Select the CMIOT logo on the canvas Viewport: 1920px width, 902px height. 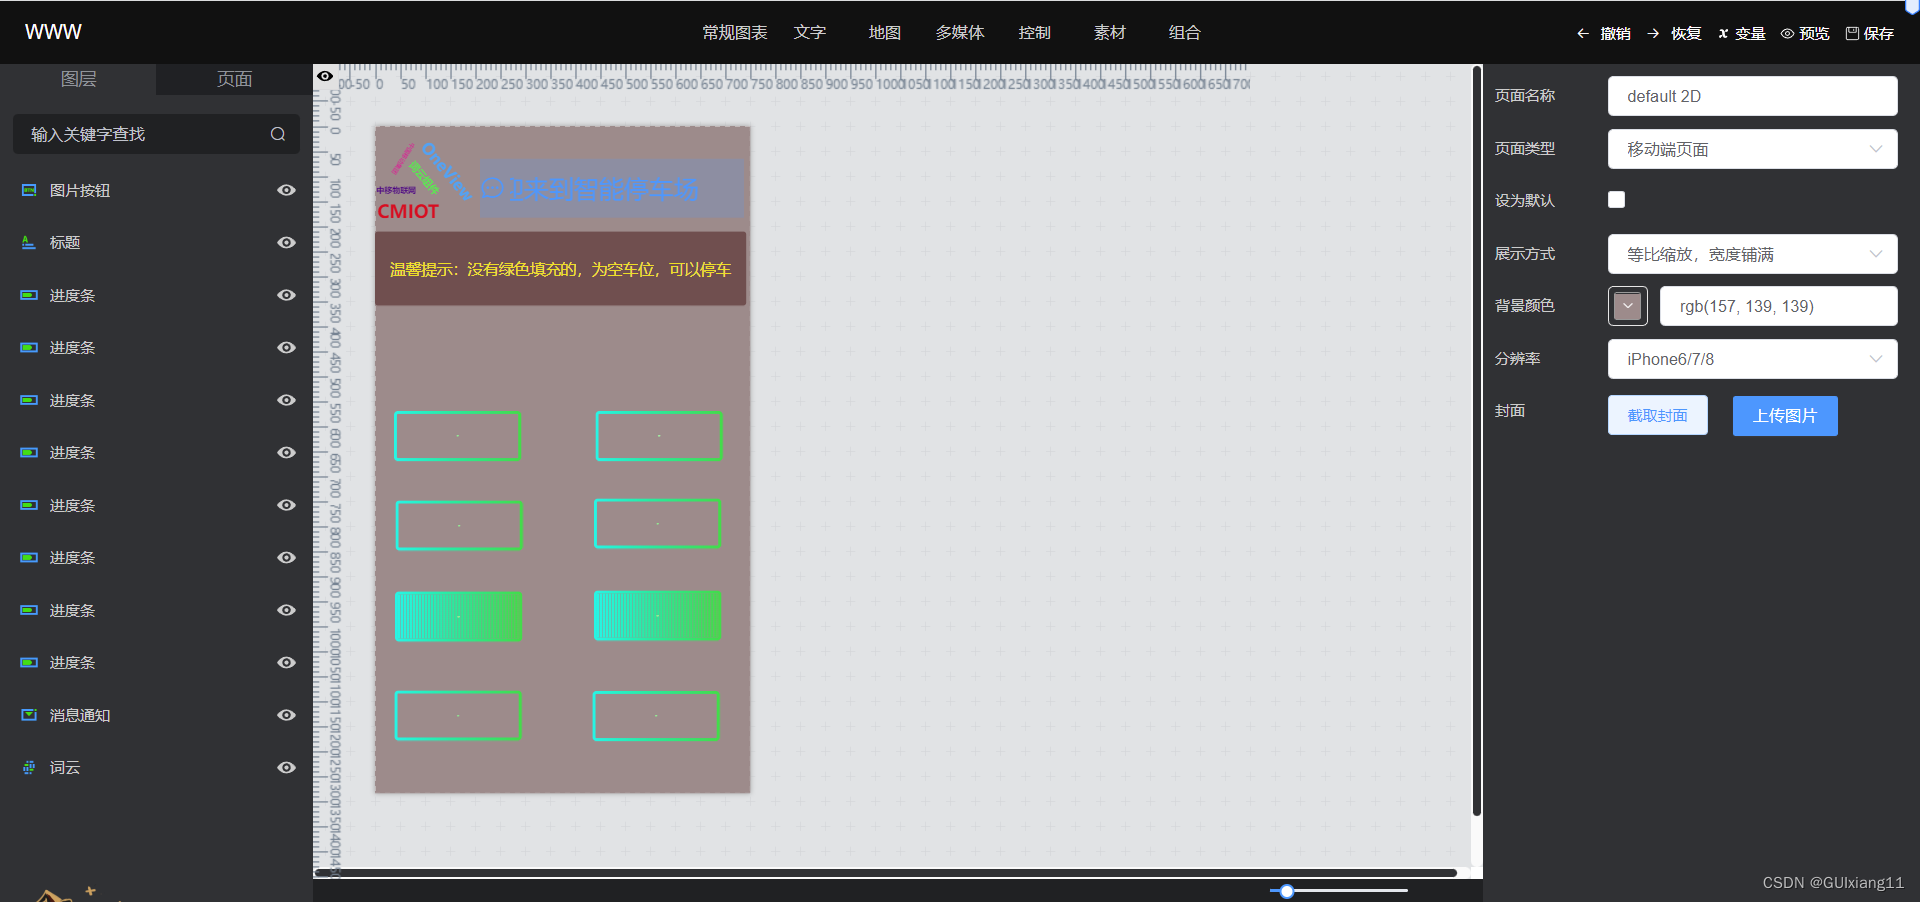(408, 211)
